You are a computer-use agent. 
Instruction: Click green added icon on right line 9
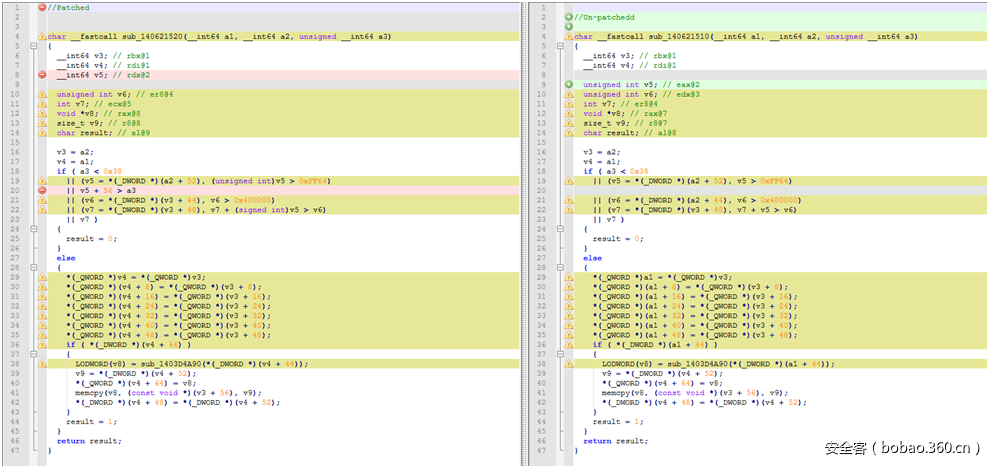(569, 85)
